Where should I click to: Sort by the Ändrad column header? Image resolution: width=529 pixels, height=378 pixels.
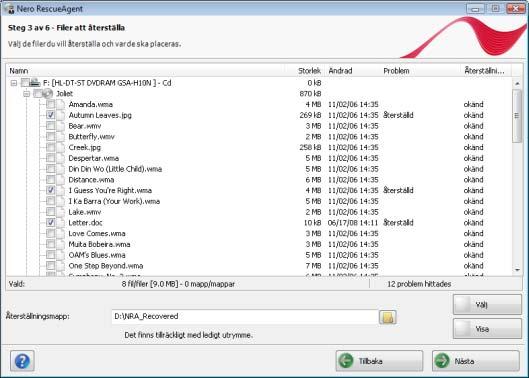353,71
